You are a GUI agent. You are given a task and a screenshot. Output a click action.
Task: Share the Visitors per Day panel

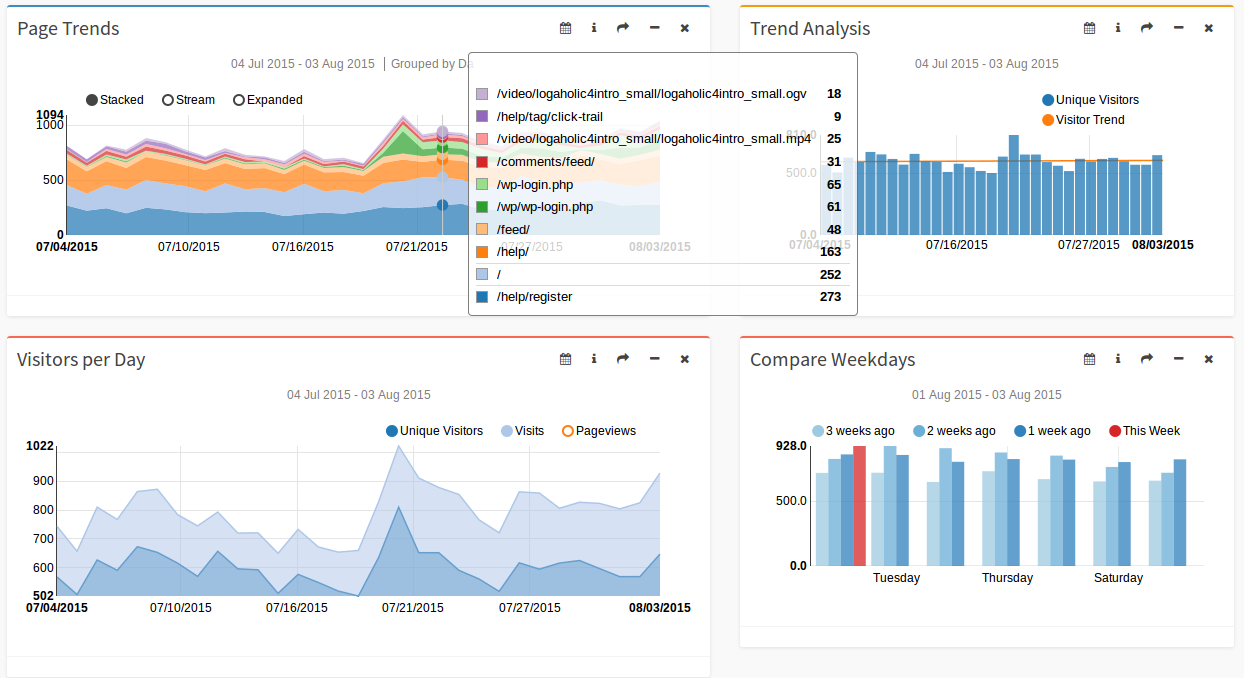(623, 359)
